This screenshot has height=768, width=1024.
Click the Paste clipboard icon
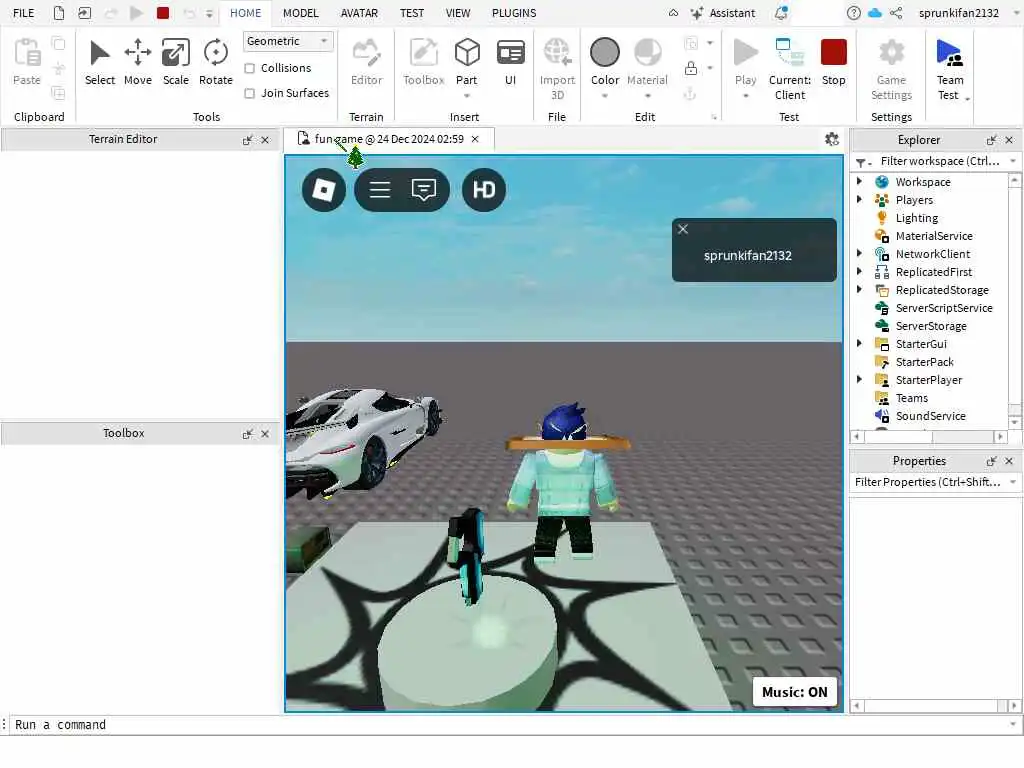27,53
